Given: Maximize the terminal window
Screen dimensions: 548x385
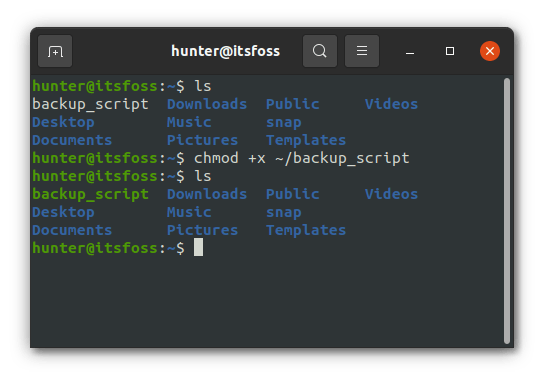Looking at the screenshot, I should 450,51.
